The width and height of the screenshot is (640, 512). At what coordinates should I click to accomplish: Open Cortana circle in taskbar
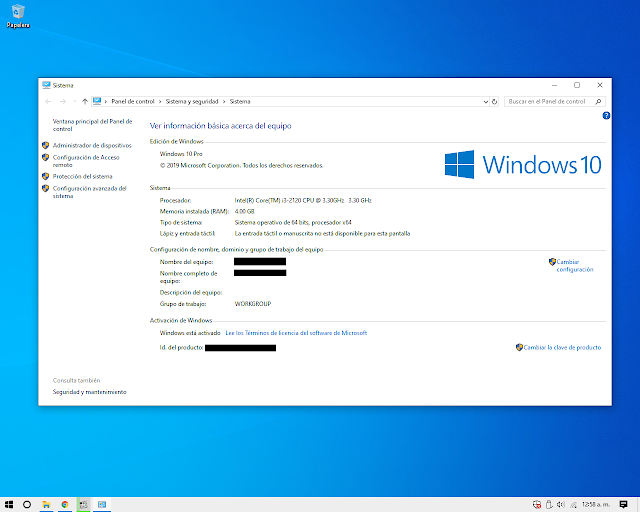coord(27,505)
